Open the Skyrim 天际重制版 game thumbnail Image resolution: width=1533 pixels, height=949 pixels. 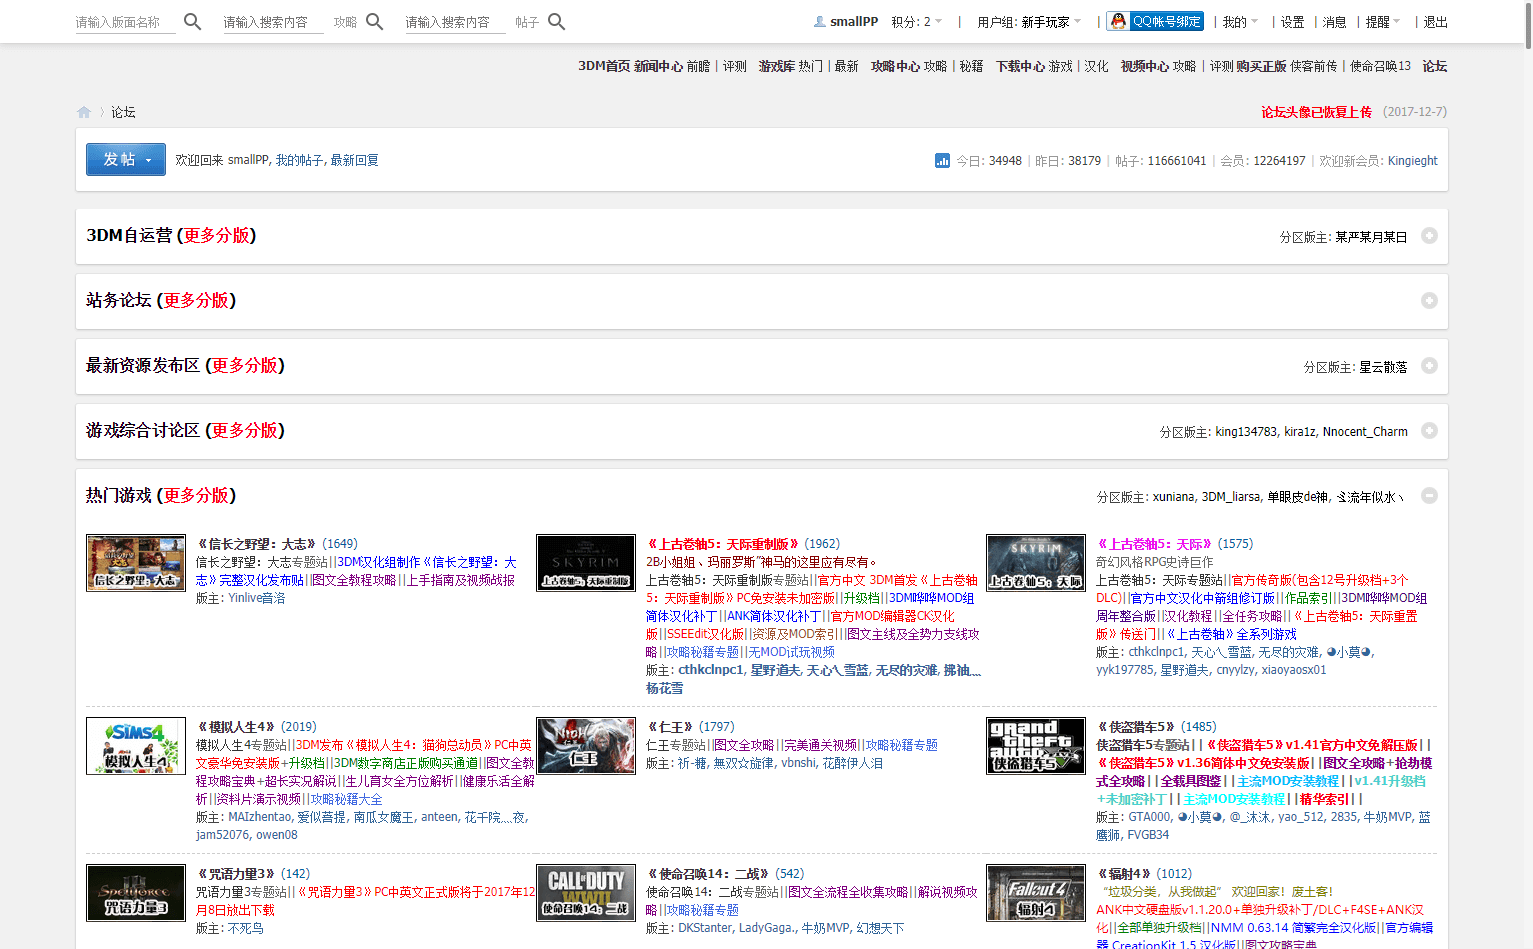click(x=586, y=562)
